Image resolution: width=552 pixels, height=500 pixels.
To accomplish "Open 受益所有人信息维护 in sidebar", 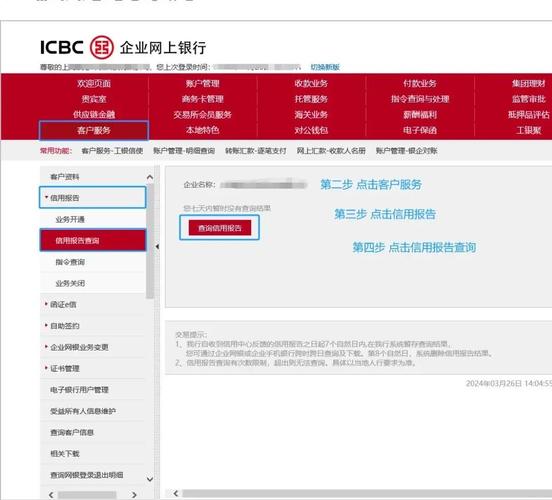I will click(x=83, y=411).
